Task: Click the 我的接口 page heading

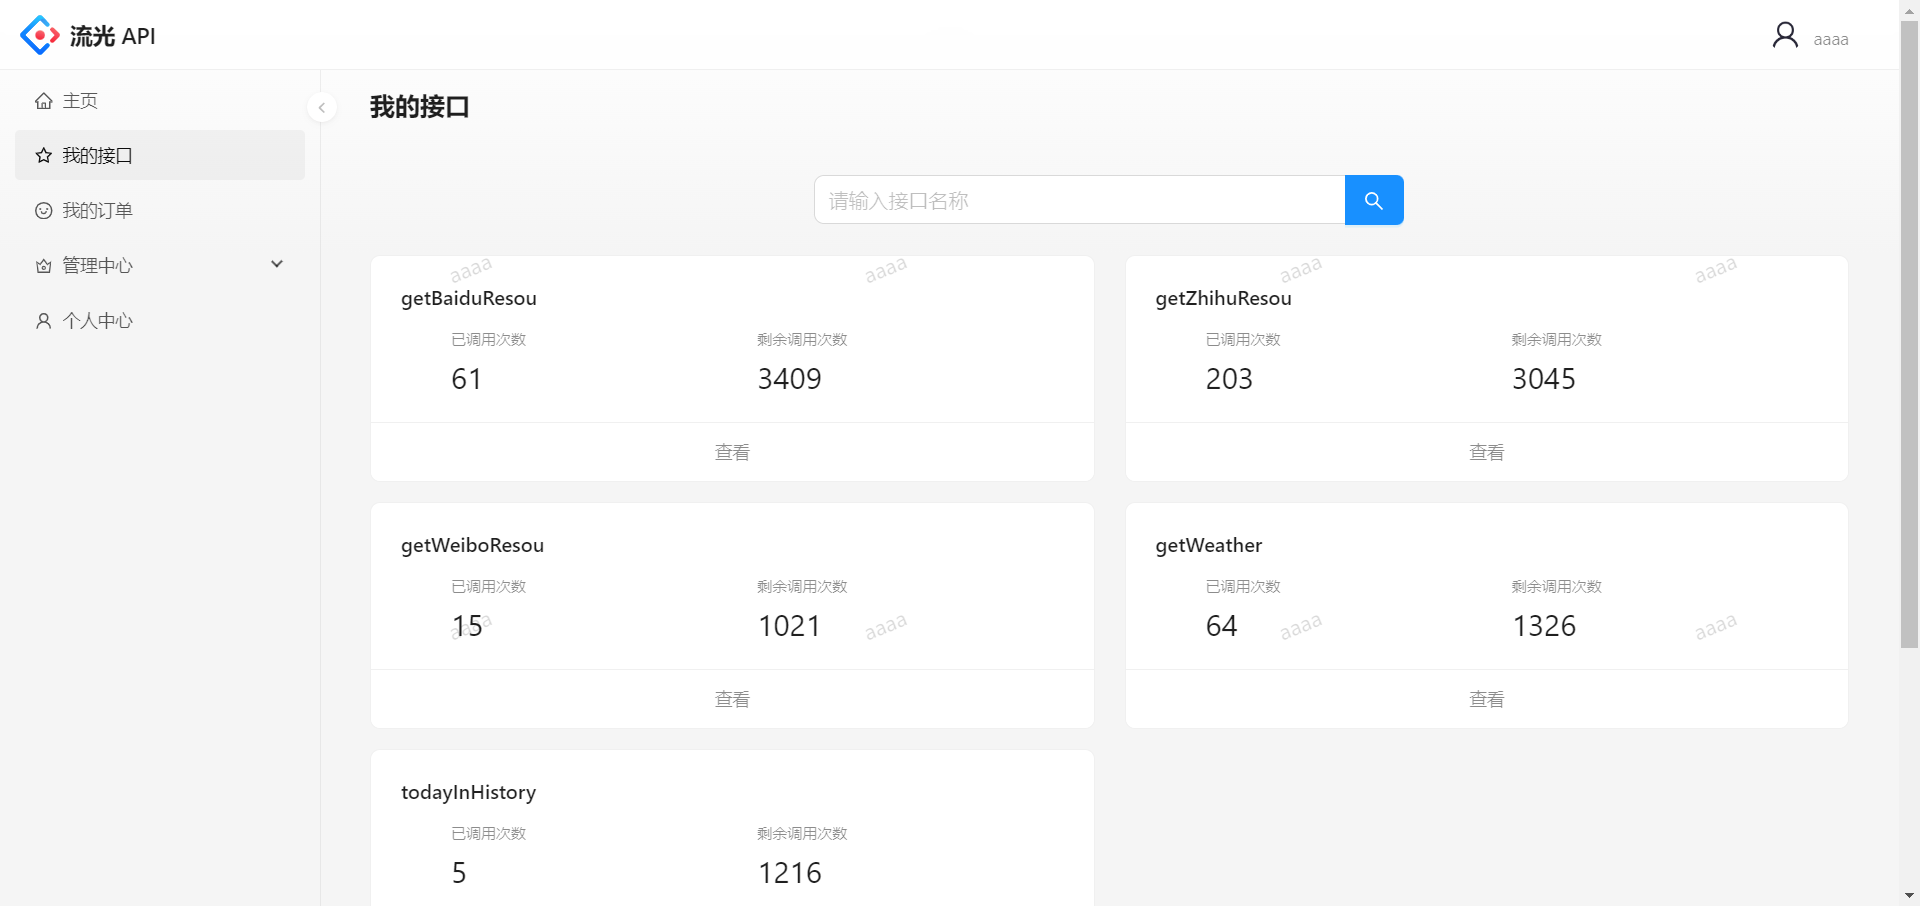Action: tap(419, 107)
